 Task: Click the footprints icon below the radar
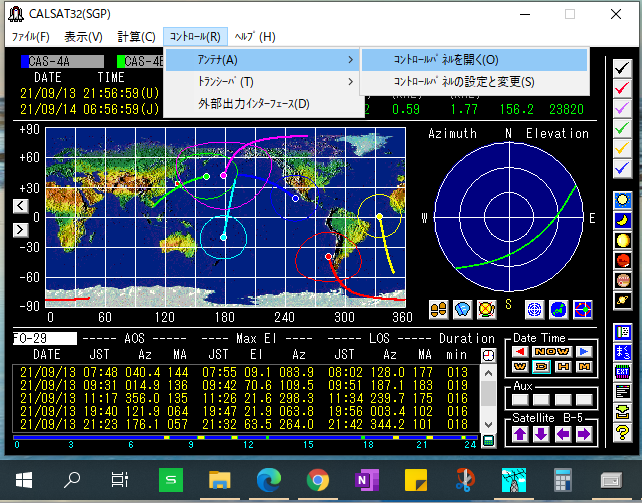pyautogui.click(x=437, y=308)
